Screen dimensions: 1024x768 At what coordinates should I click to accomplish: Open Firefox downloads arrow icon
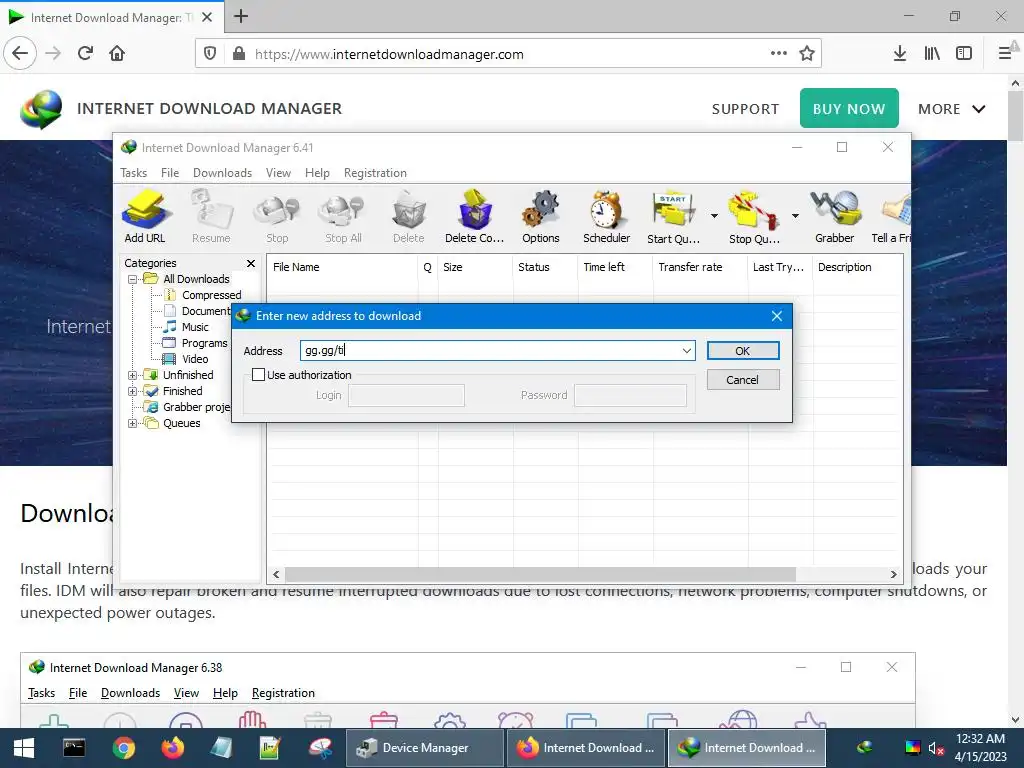pos(900,54)
